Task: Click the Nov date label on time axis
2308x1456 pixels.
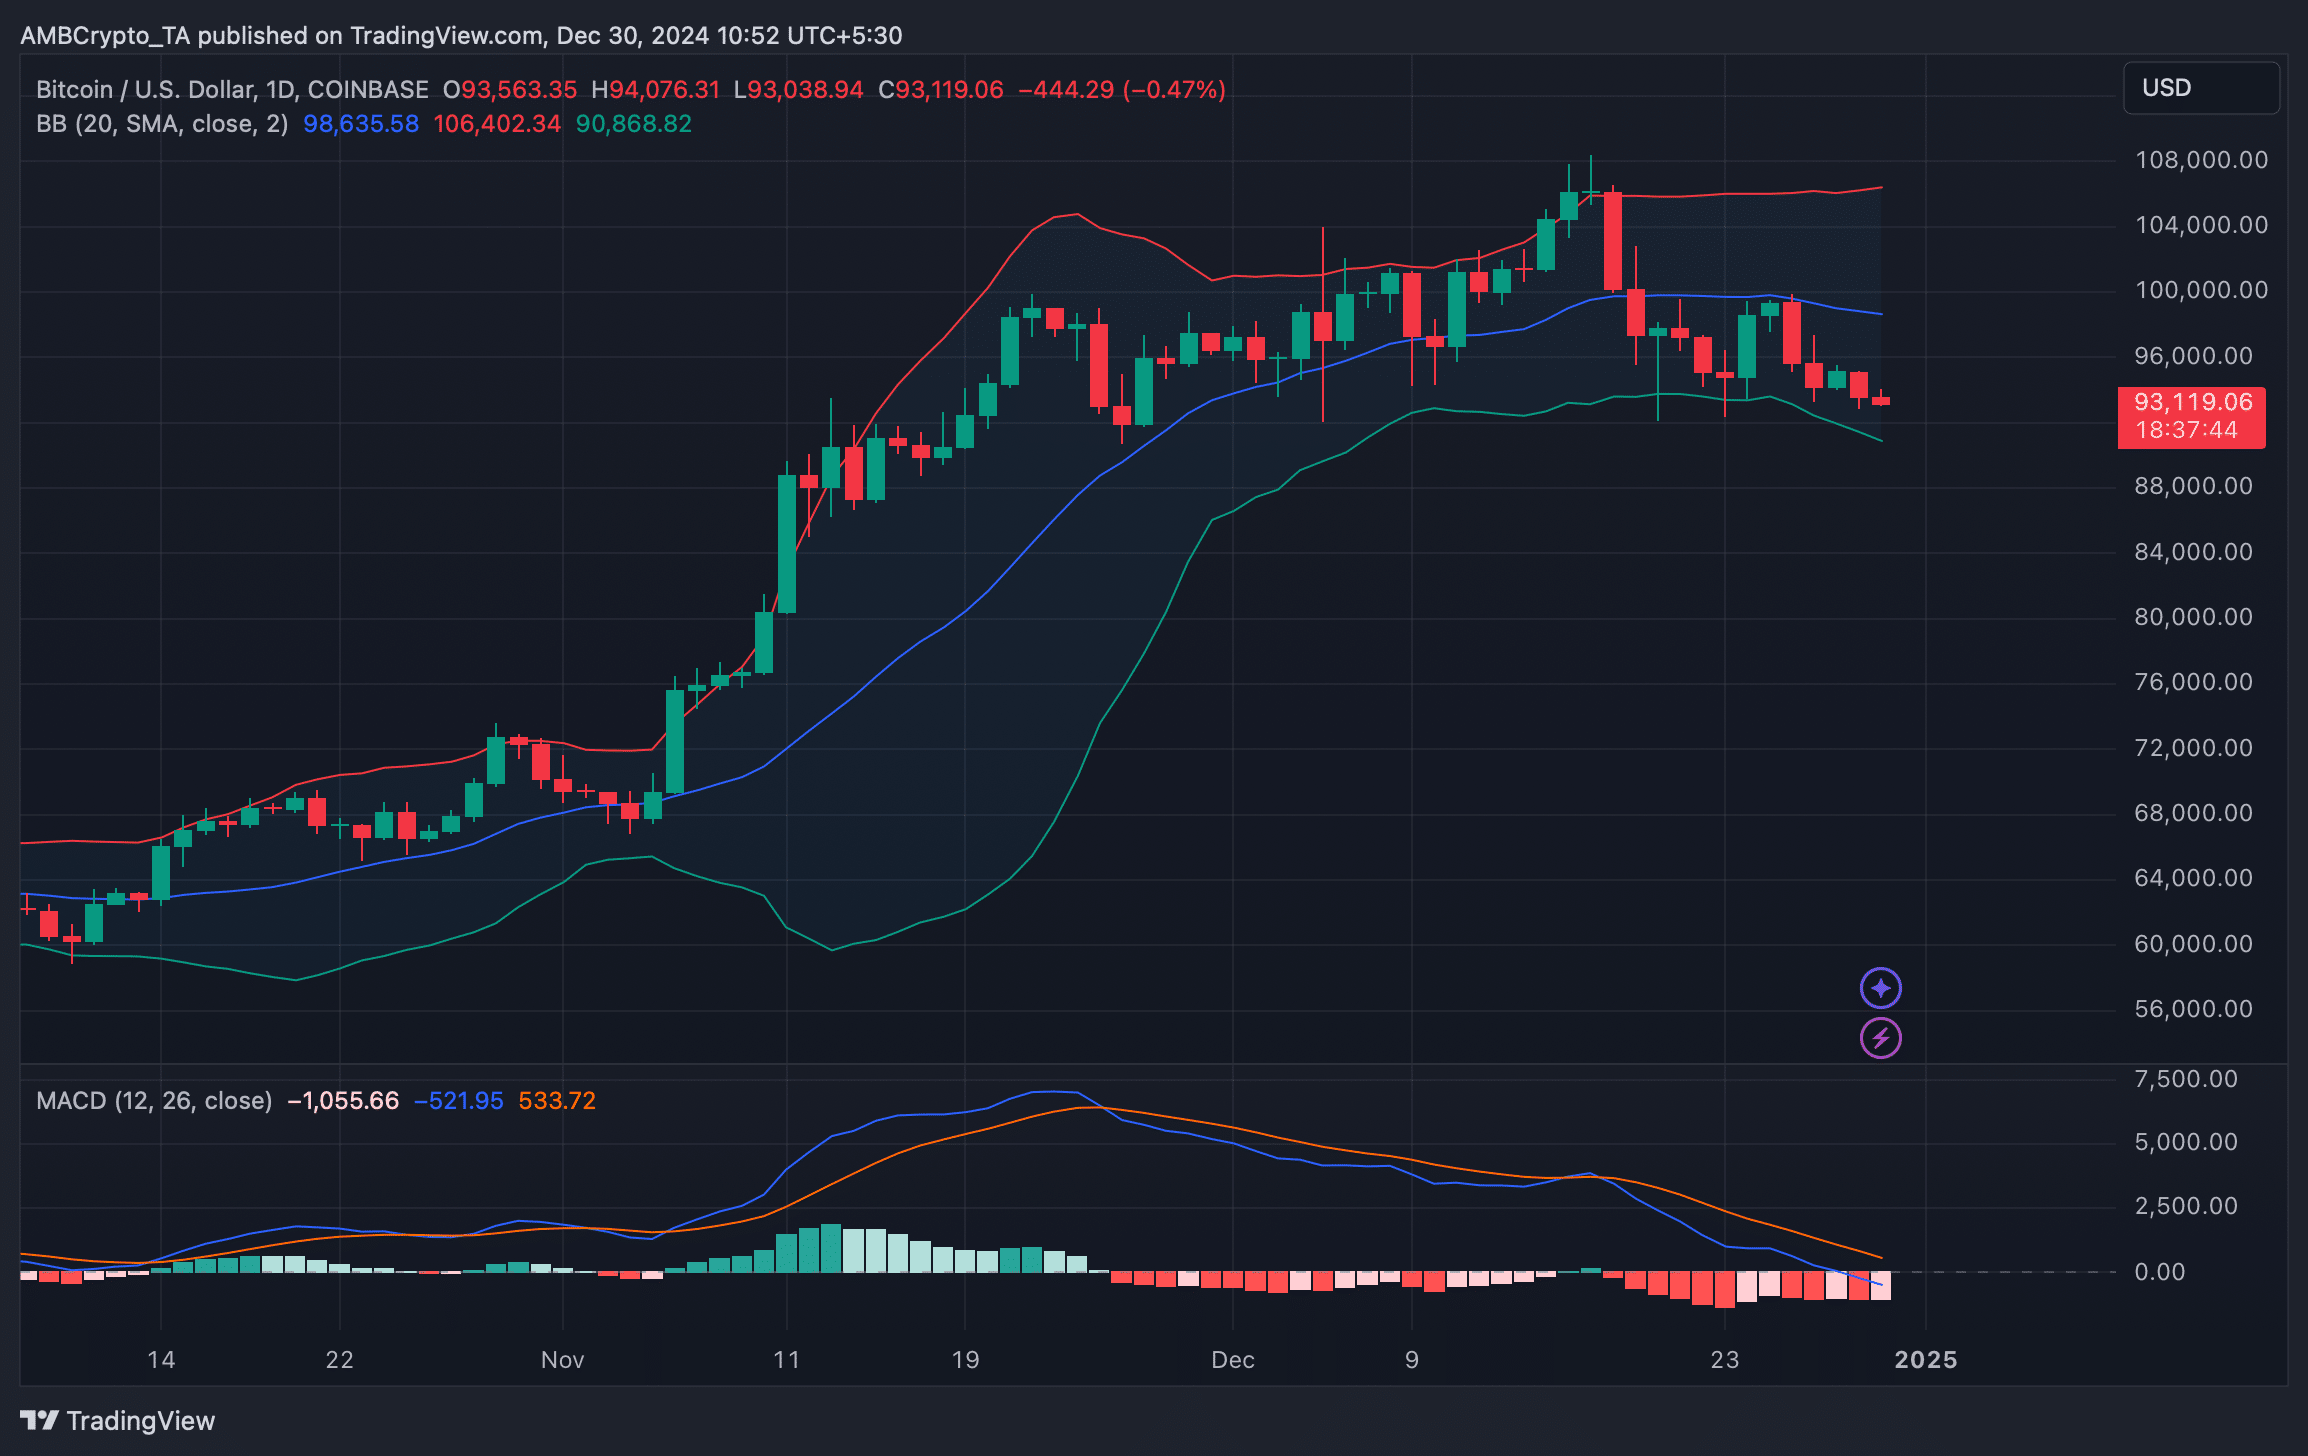Action: click(x=562, y=1360)
